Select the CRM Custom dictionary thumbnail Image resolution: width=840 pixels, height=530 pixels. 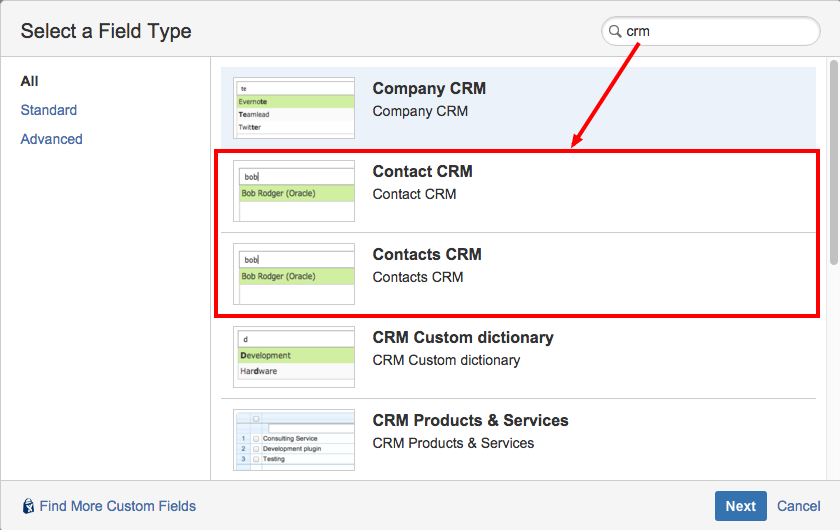294,357
